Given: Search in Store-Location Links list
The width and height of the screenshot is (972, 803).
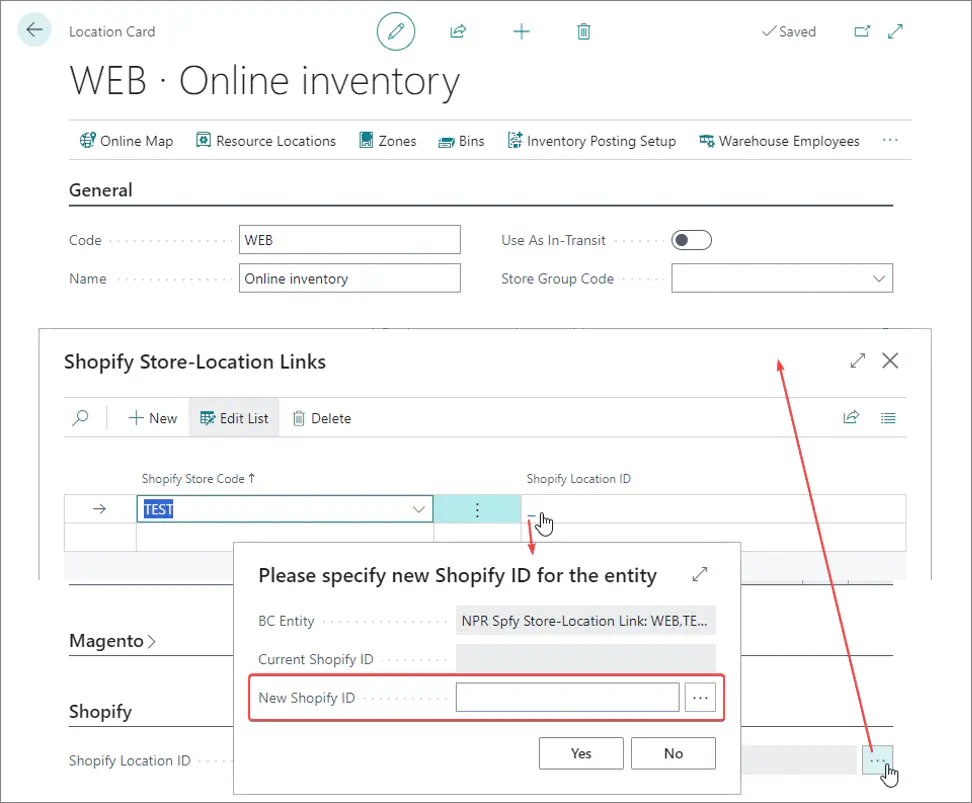Looking at the screenshot, I should 81,418.
